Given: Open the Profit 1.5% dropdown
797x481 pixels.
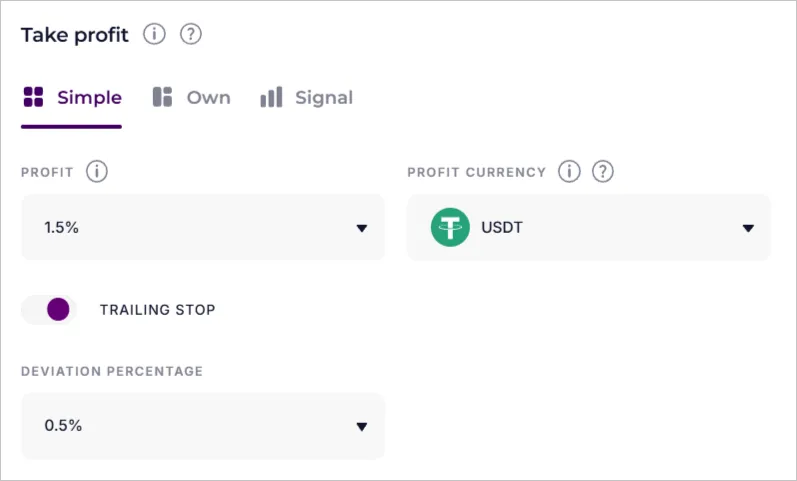Looking at the screenshot, I should [202, 228].
